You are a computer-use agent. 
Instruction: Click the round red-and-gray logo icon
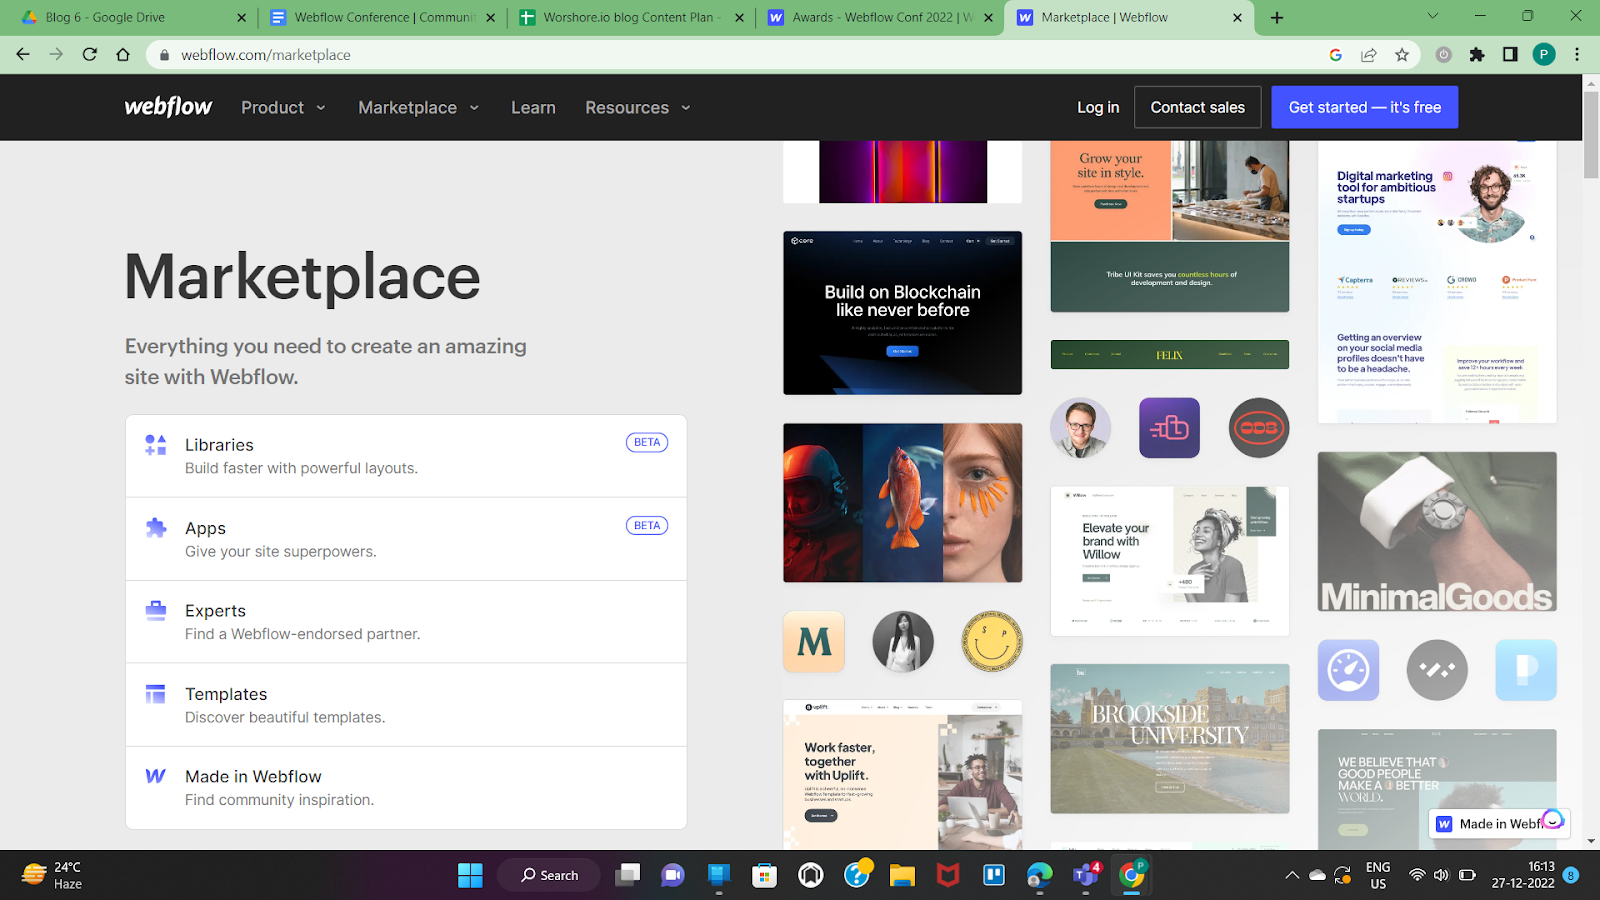1259,428
